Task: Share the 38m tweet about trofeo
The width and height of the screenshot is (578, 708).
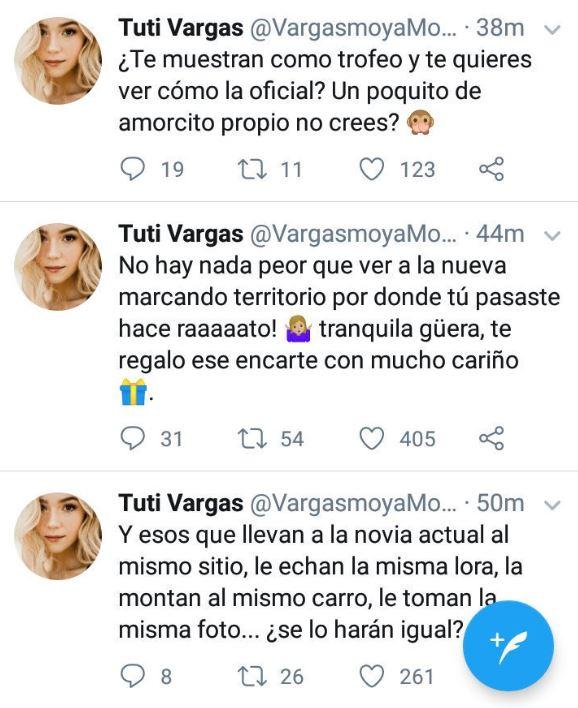Action: click(491, 169)
